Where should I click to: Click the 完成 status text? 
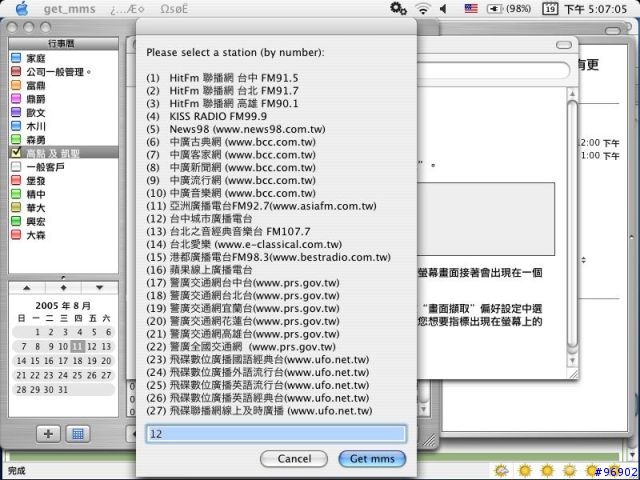pos(16,471)
